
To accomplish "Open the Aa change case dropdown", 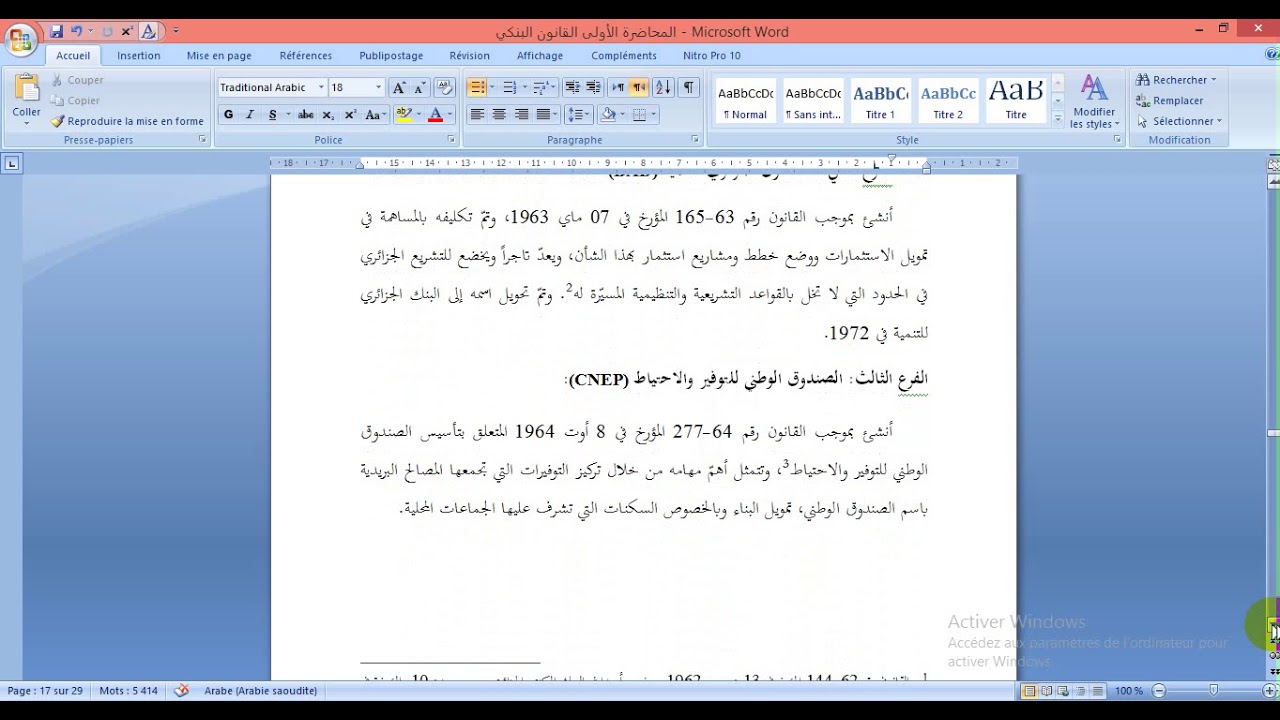I will (x=376, y=115).
